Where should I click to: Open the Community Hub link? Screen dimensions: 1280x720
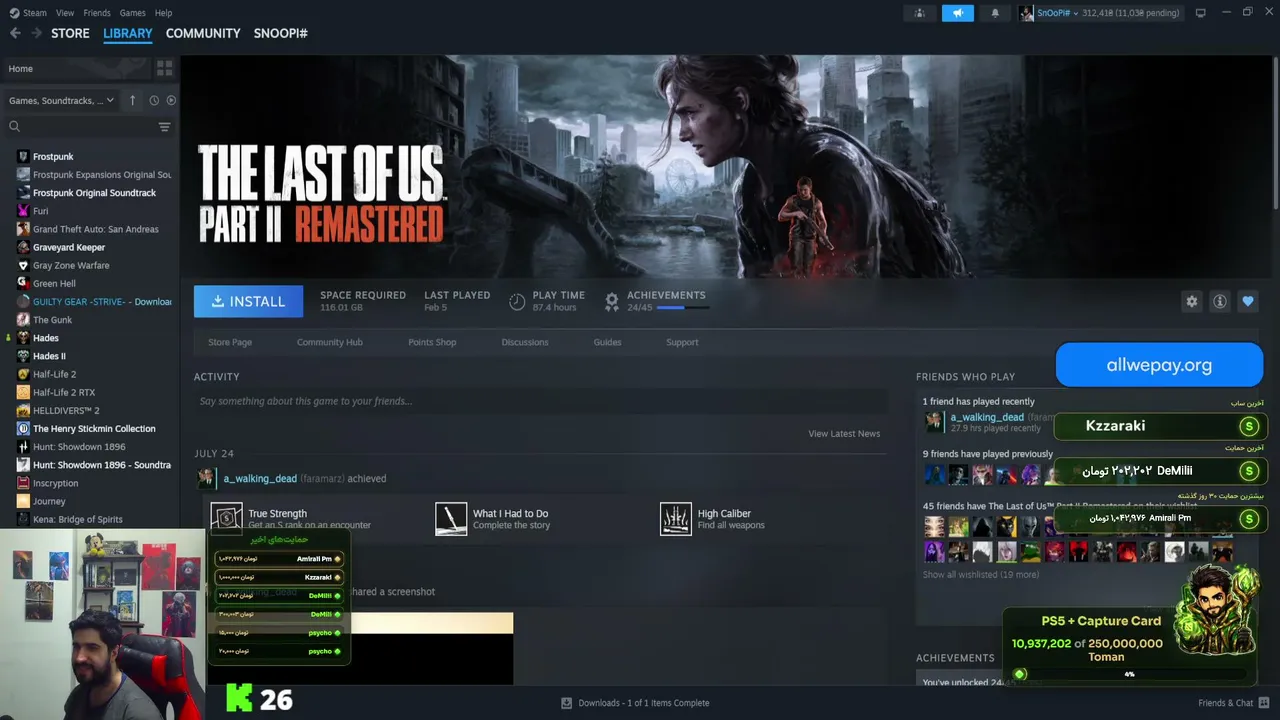330,342
